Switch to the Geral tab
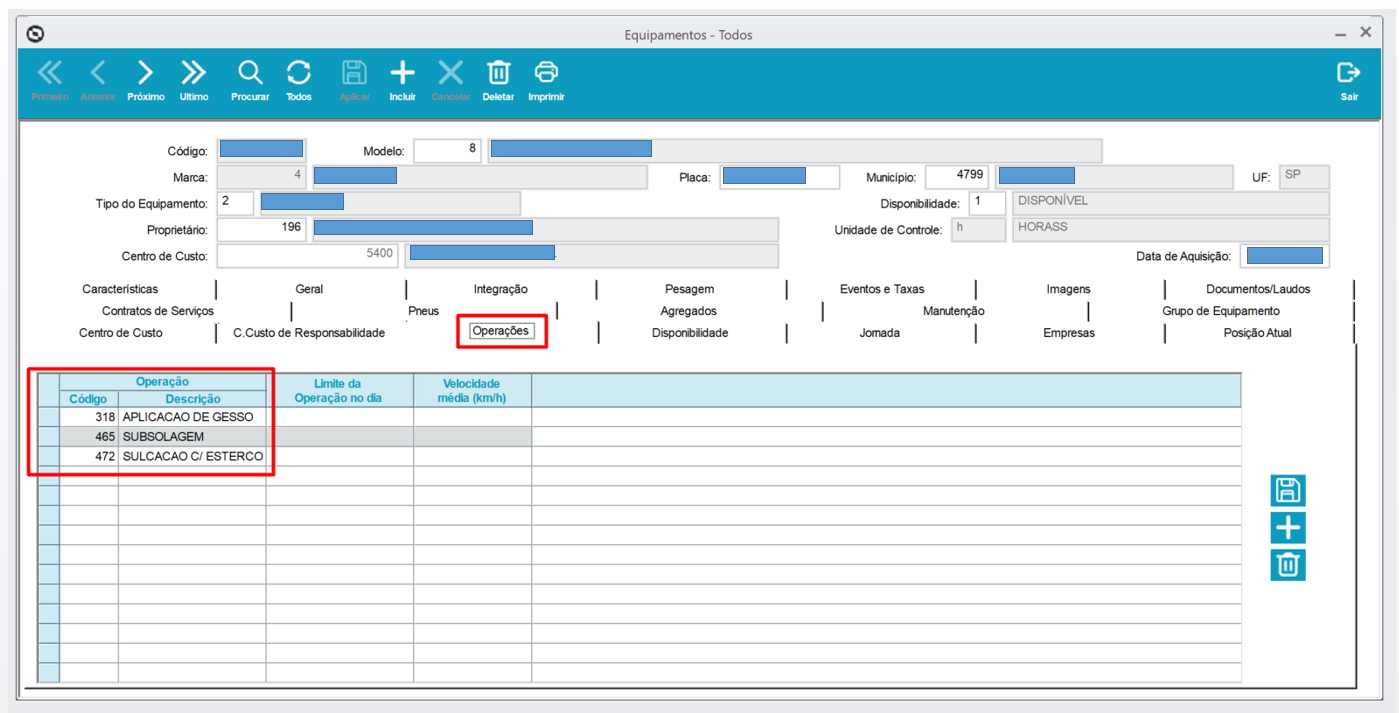Viewport: 1399px width, 713px height. 309,289
